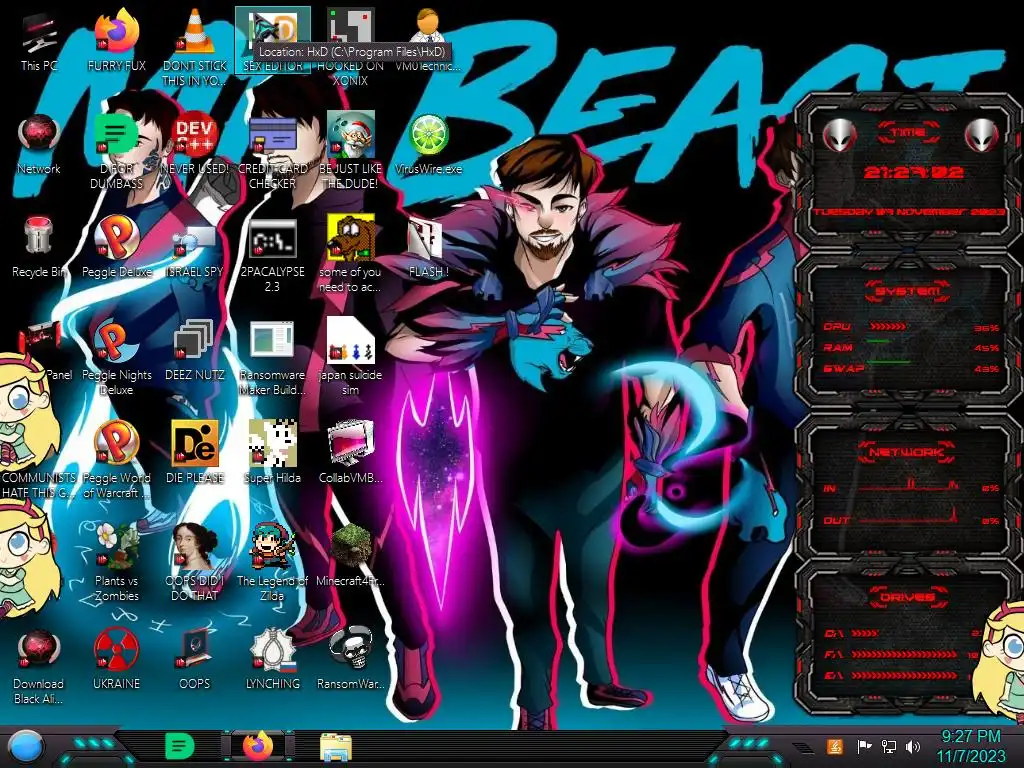Click the F:\ drive usage bar
This screenshot has height=768, width=1024.
[x=904, y=654]
